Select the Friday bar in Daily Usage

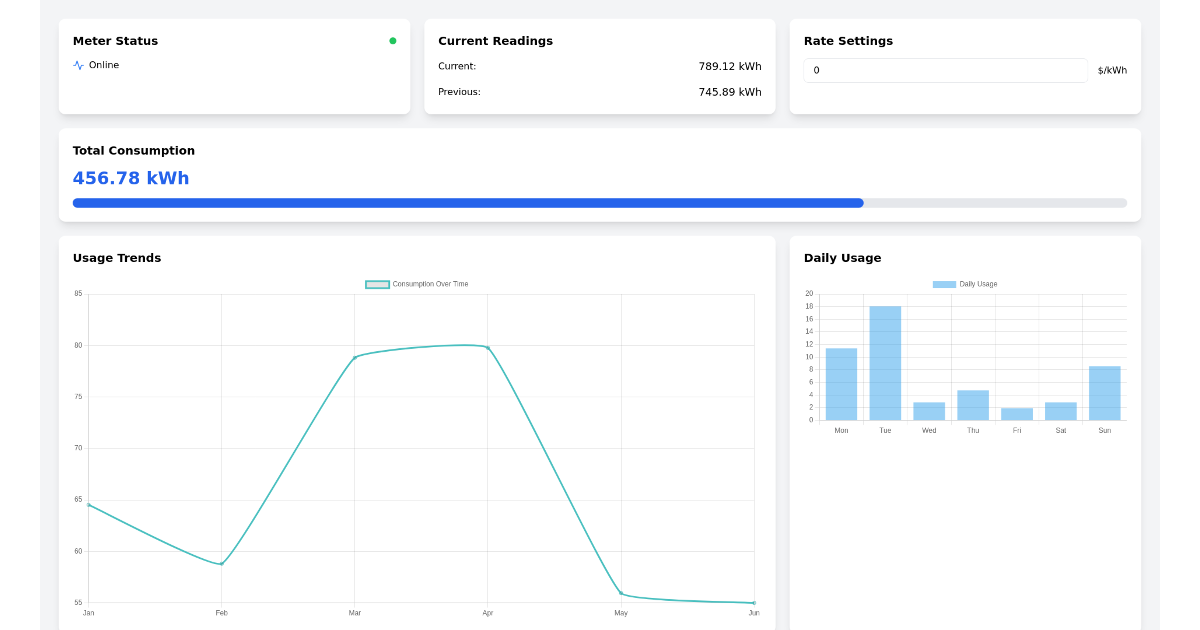pos(1016,413)
